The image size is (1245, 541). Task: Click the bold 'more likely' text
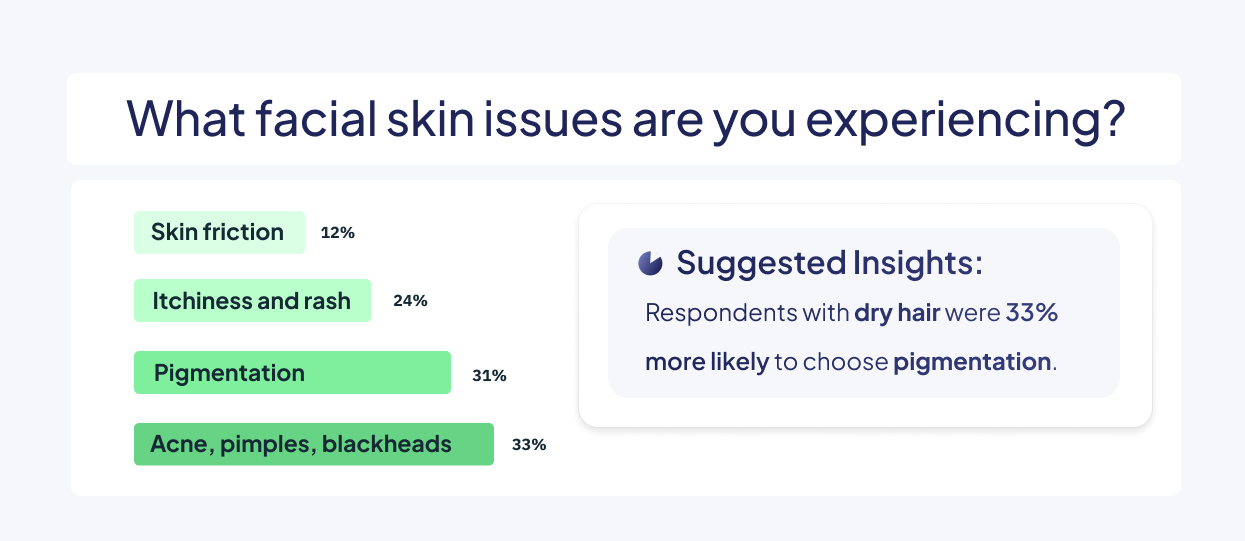tap(707, 362)
